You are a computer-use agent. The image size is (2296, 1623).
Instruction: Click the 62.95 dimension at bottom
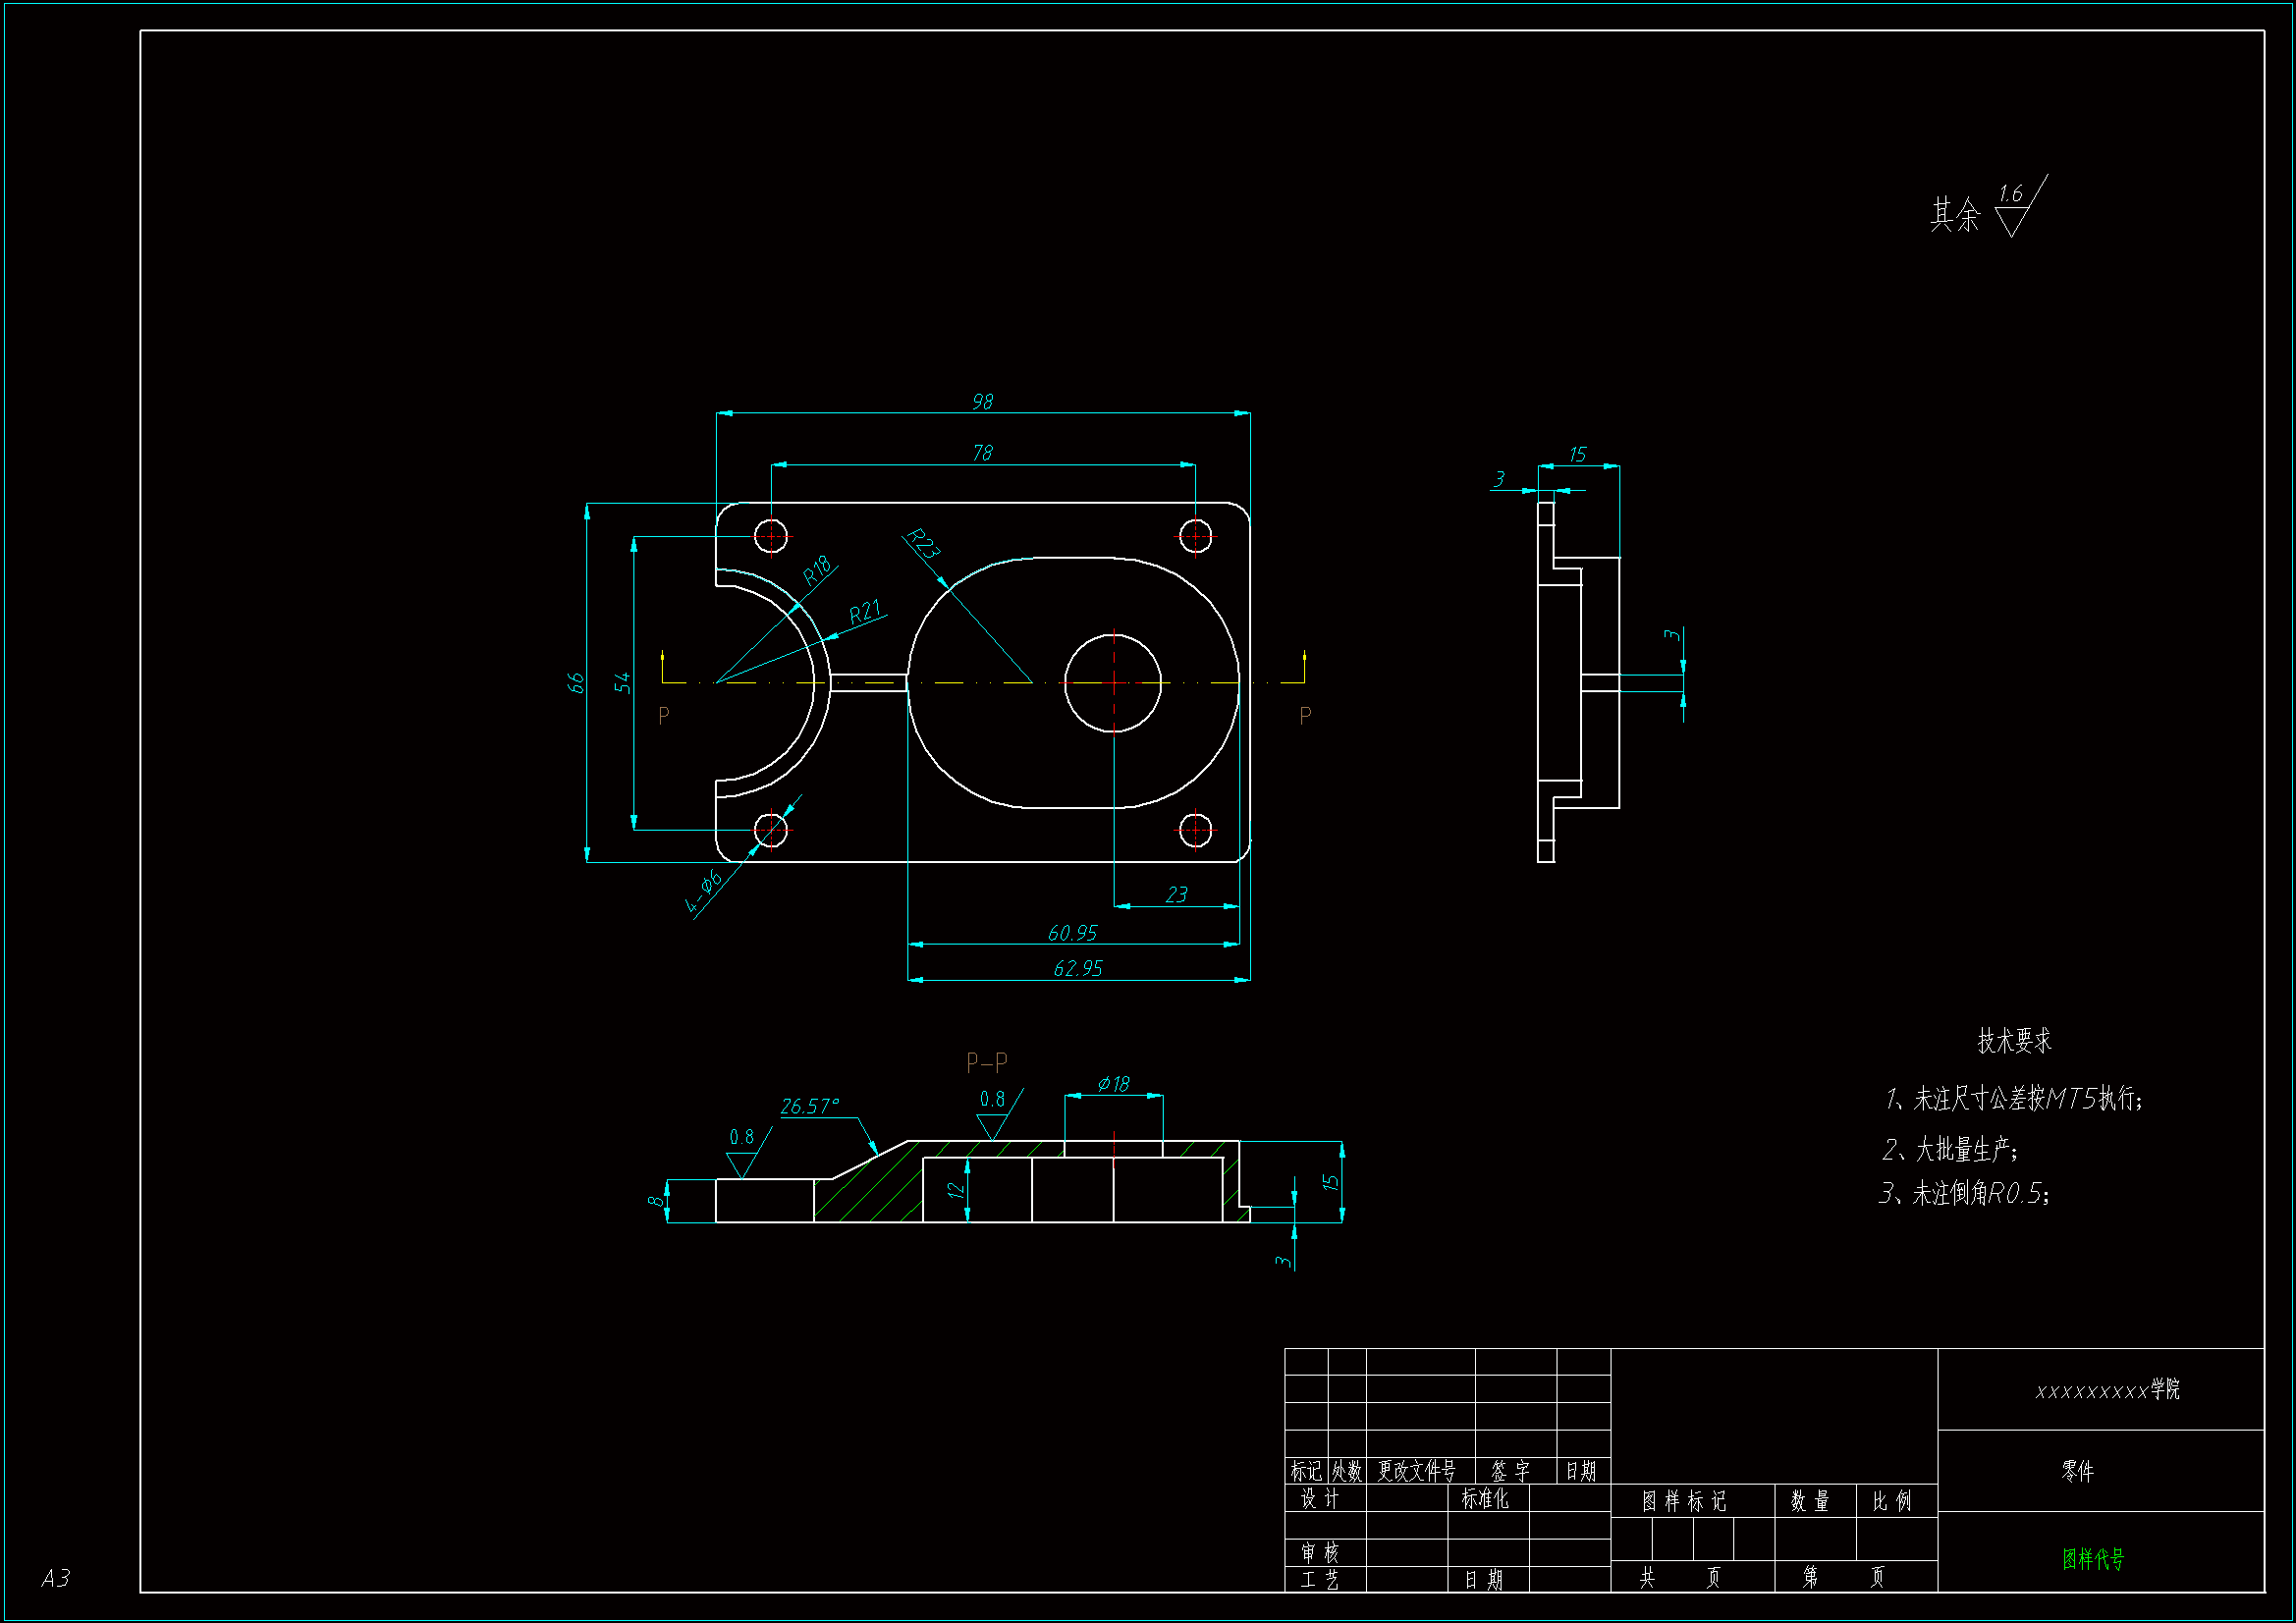point(1078,968)
